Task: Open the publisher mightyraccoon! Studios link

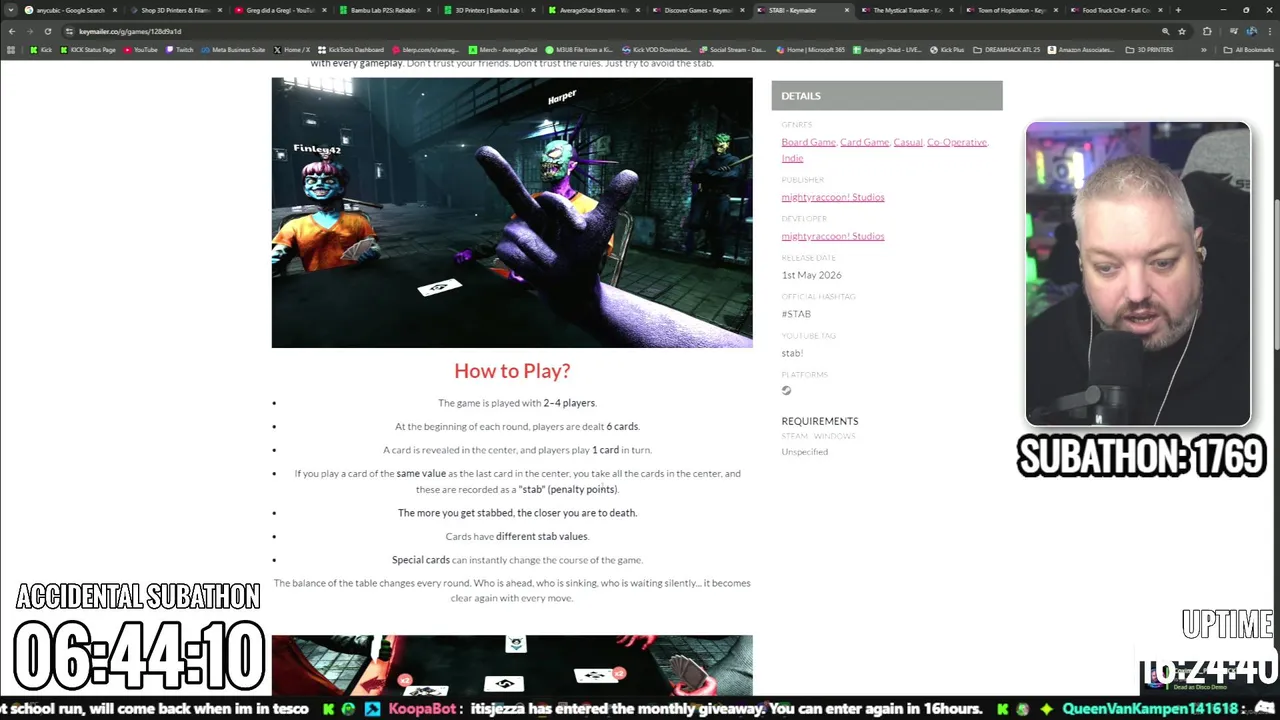Action: coord(833,197)
